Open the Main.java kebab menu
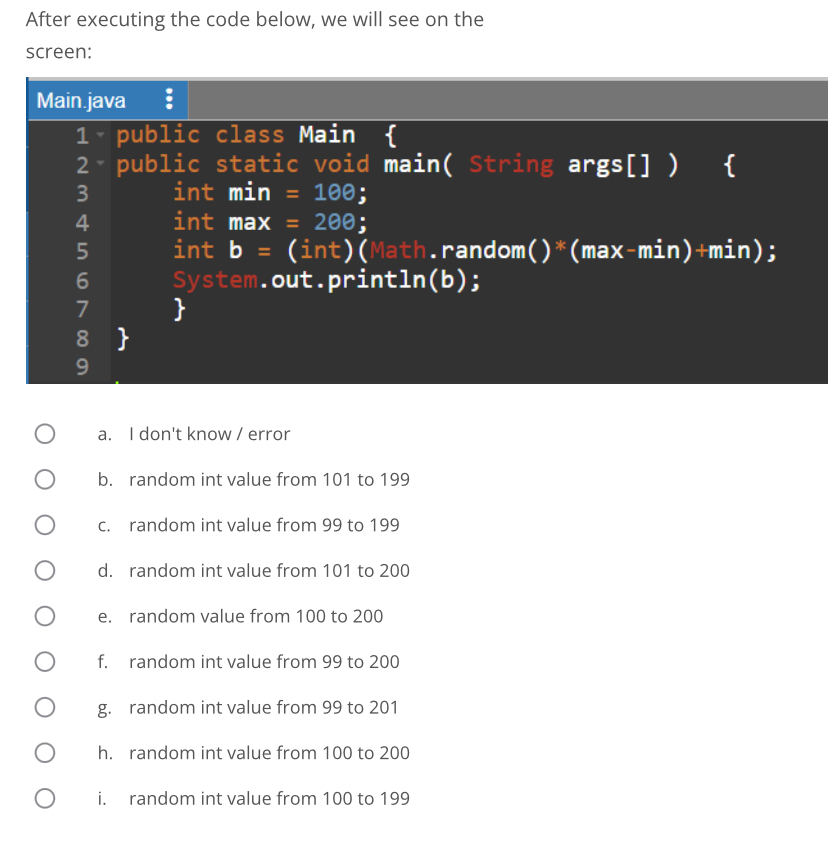The image size is (828, 854). (x=168, y=100)
